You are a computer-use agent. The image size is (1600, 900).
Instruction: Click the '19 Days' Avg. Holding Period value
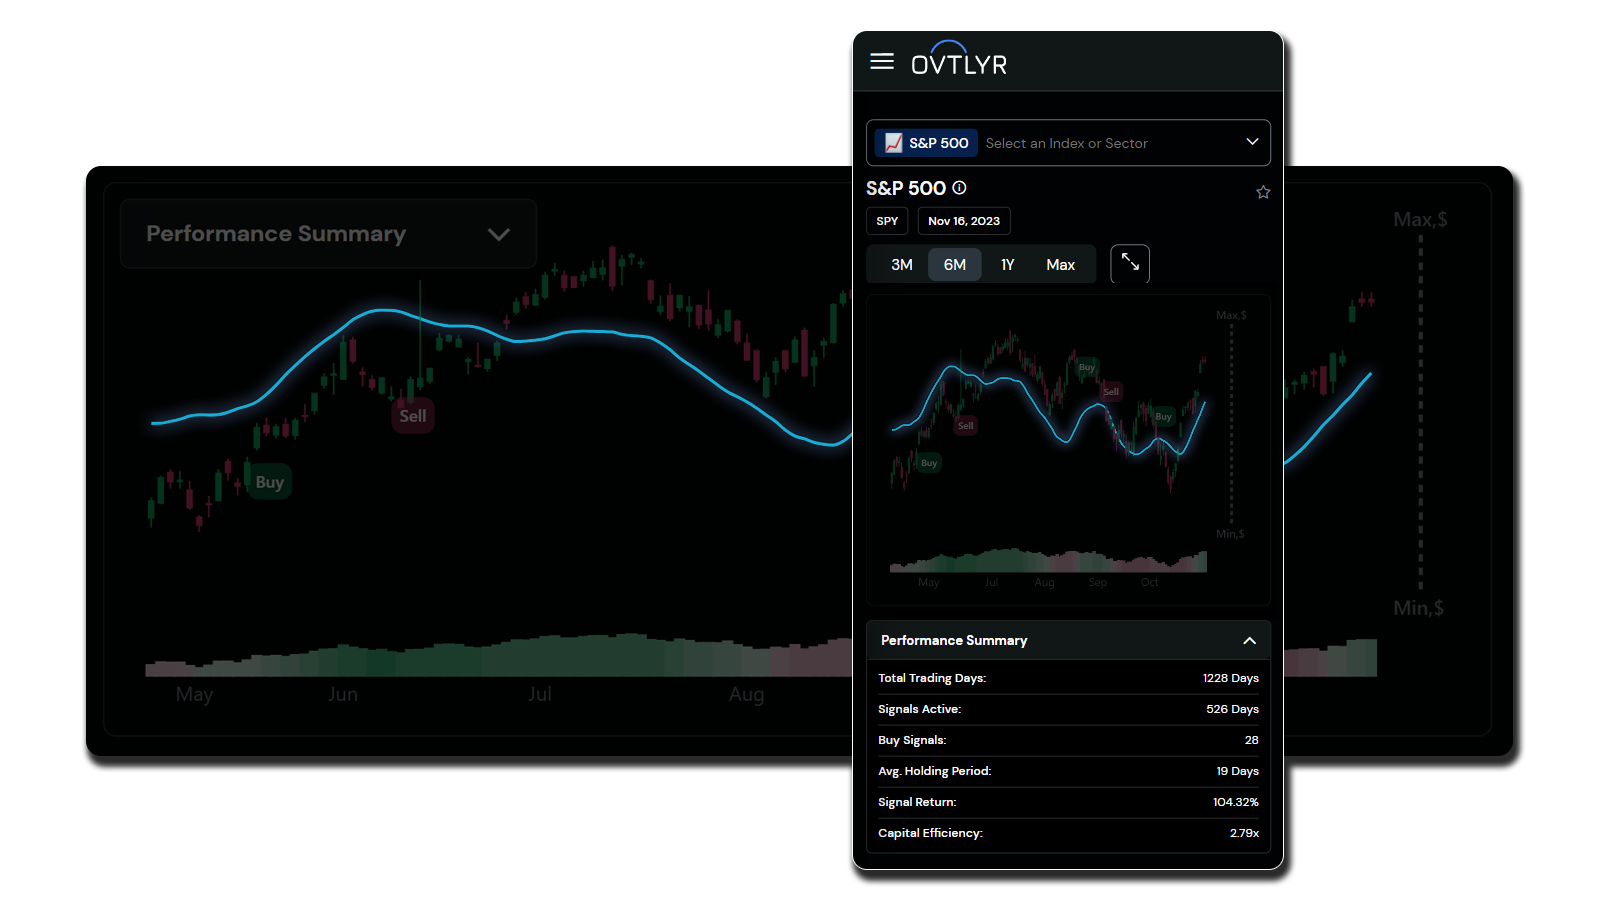pyautogui.click(x=1237, y=771)
